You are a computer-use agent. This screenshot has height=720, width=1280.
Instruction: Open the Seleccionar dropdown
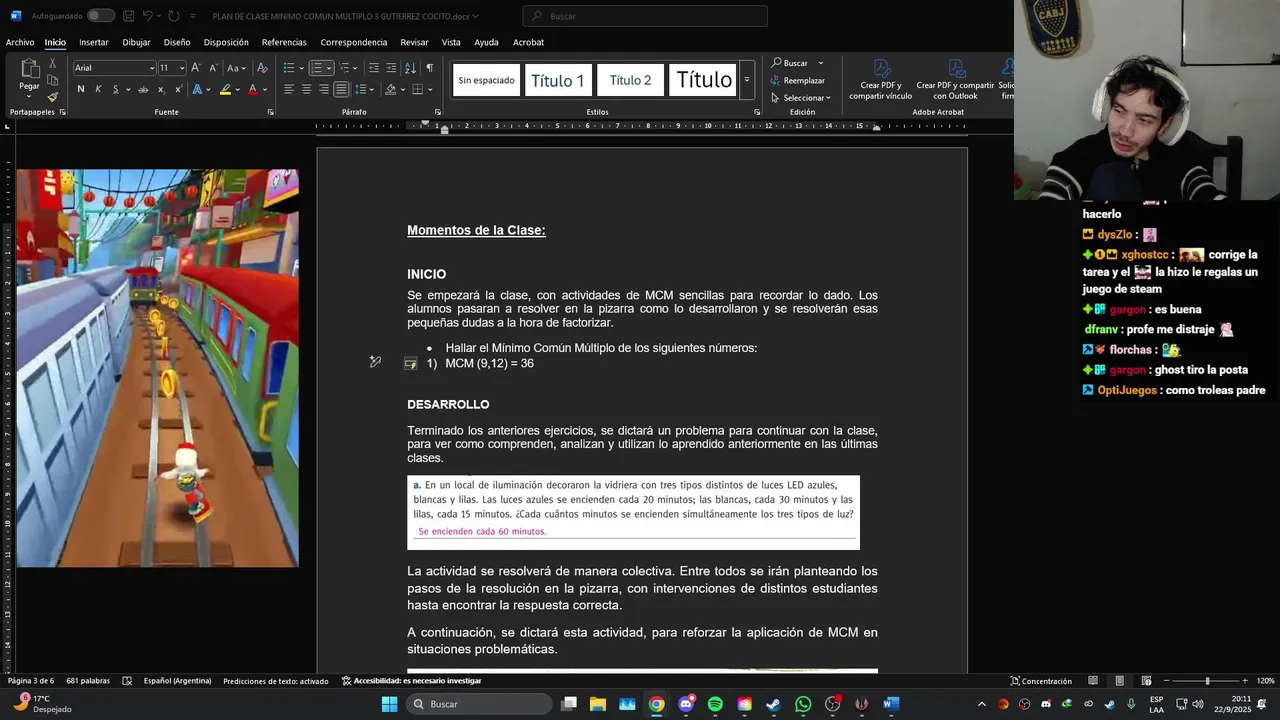click(x=803, y=97)
